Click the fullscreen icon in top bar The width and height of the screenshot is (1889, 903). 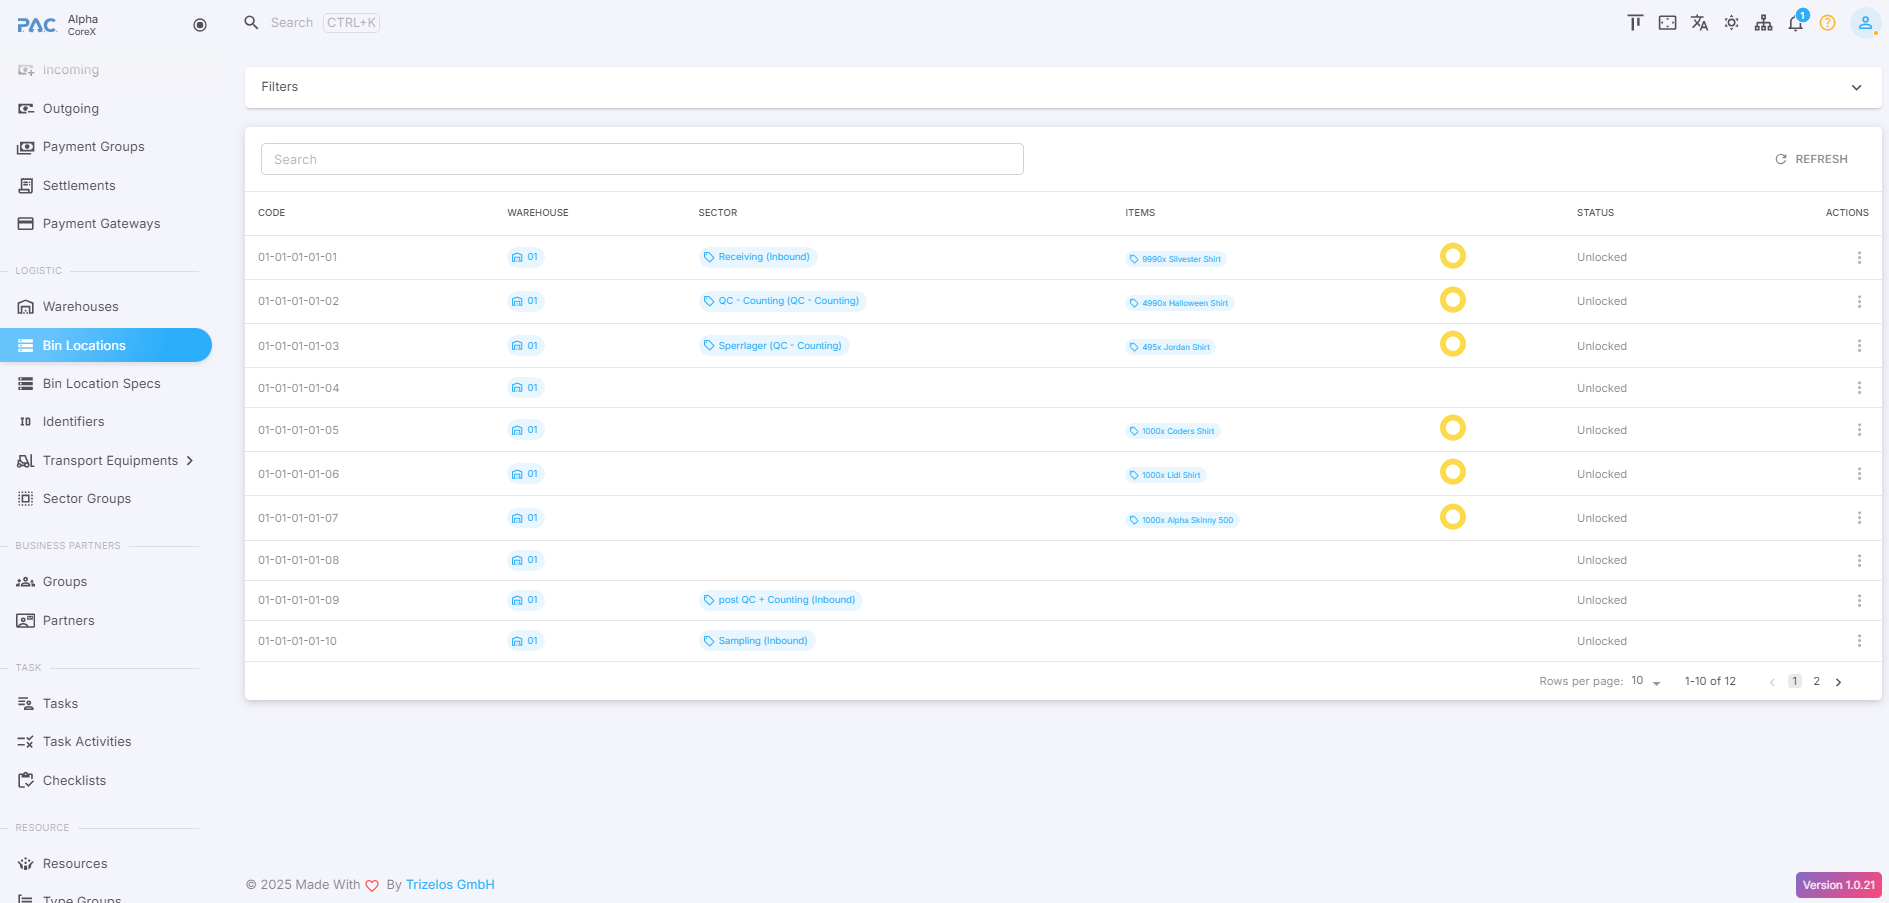pyautogui.click(x=1667, y=23)
